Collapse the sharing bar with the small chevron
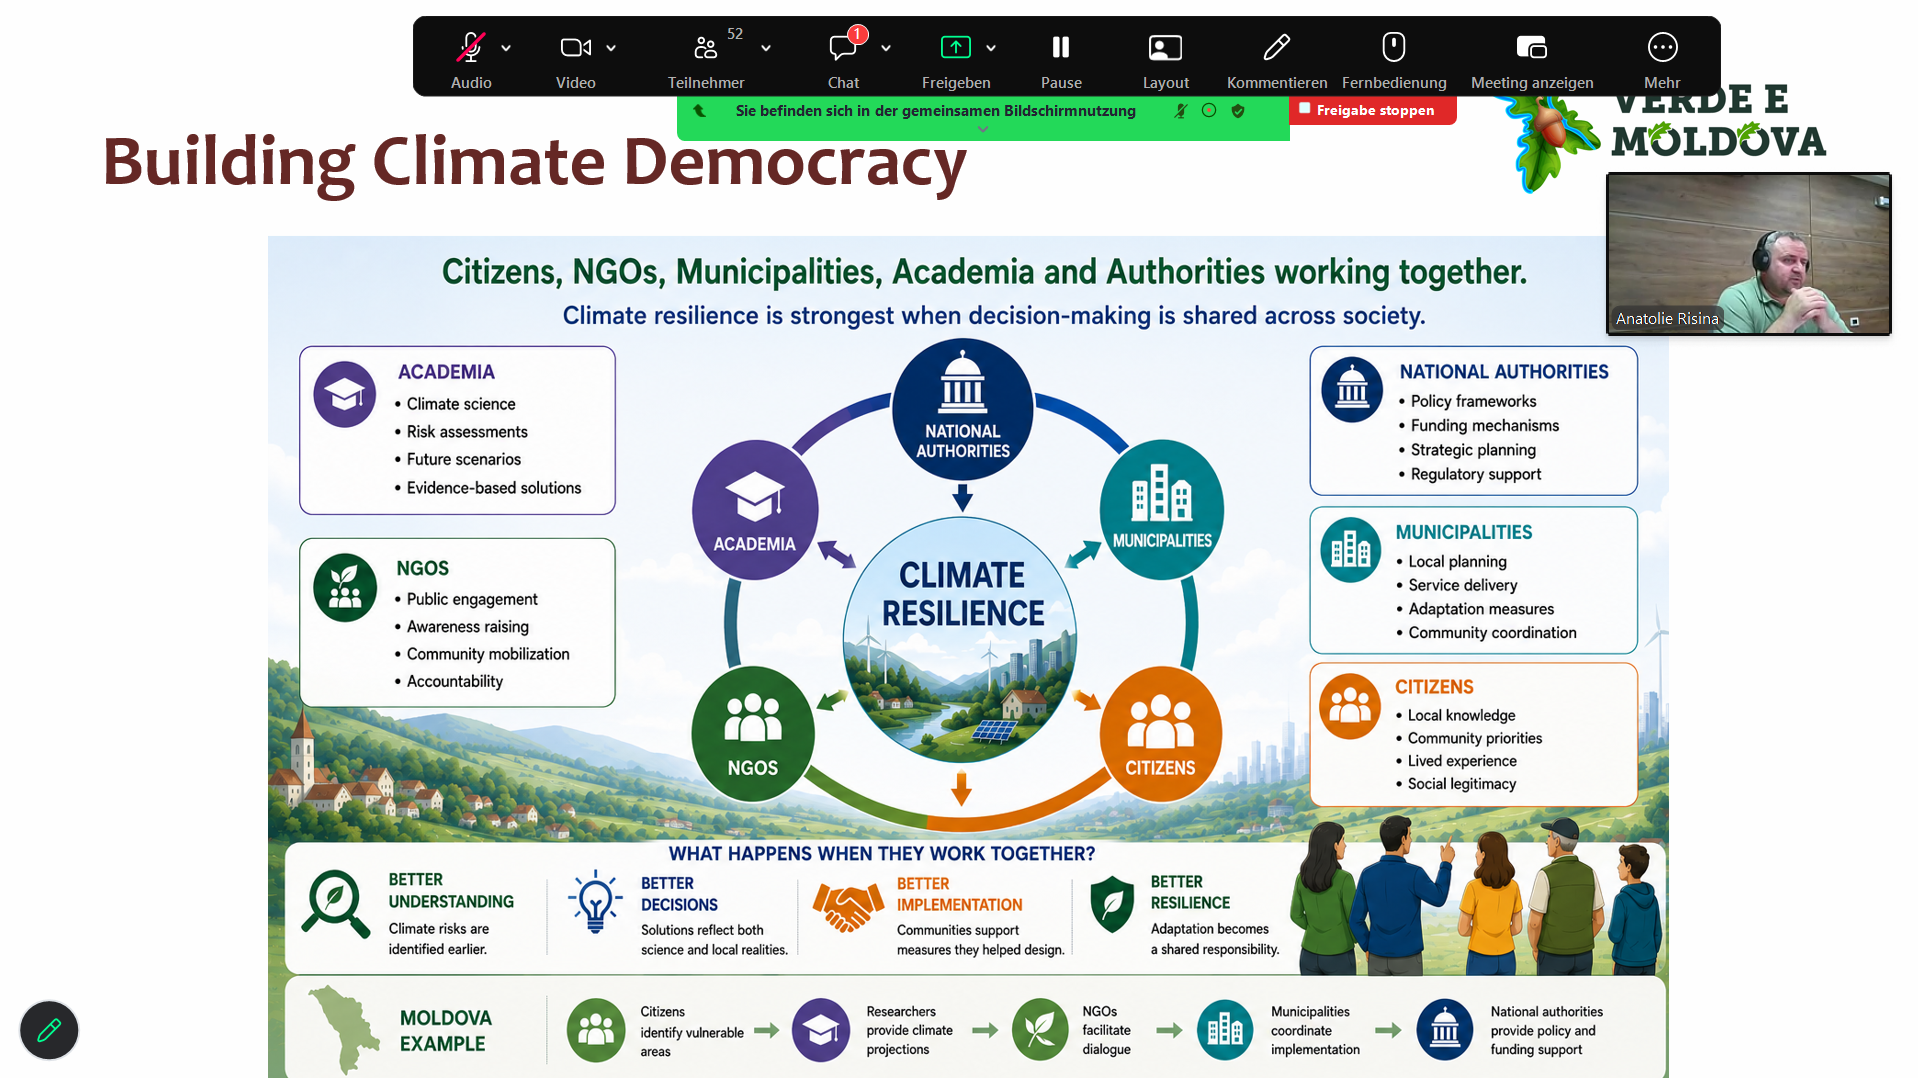Screen dimensions: 1918x1078 coord(983,129)
